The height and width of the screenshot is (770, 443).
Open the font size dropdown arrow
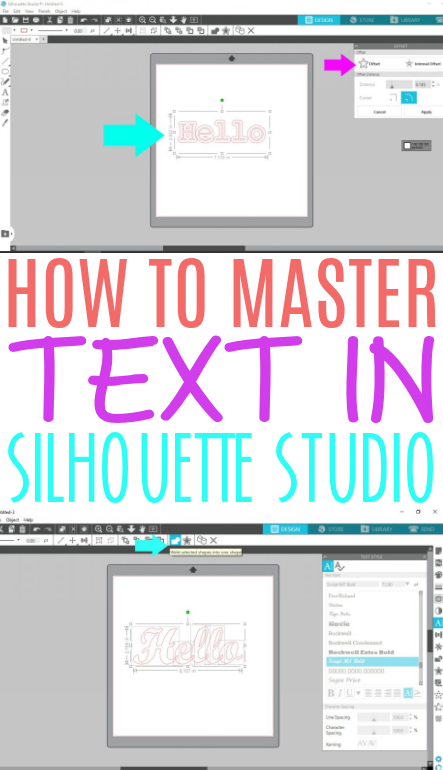407,584
